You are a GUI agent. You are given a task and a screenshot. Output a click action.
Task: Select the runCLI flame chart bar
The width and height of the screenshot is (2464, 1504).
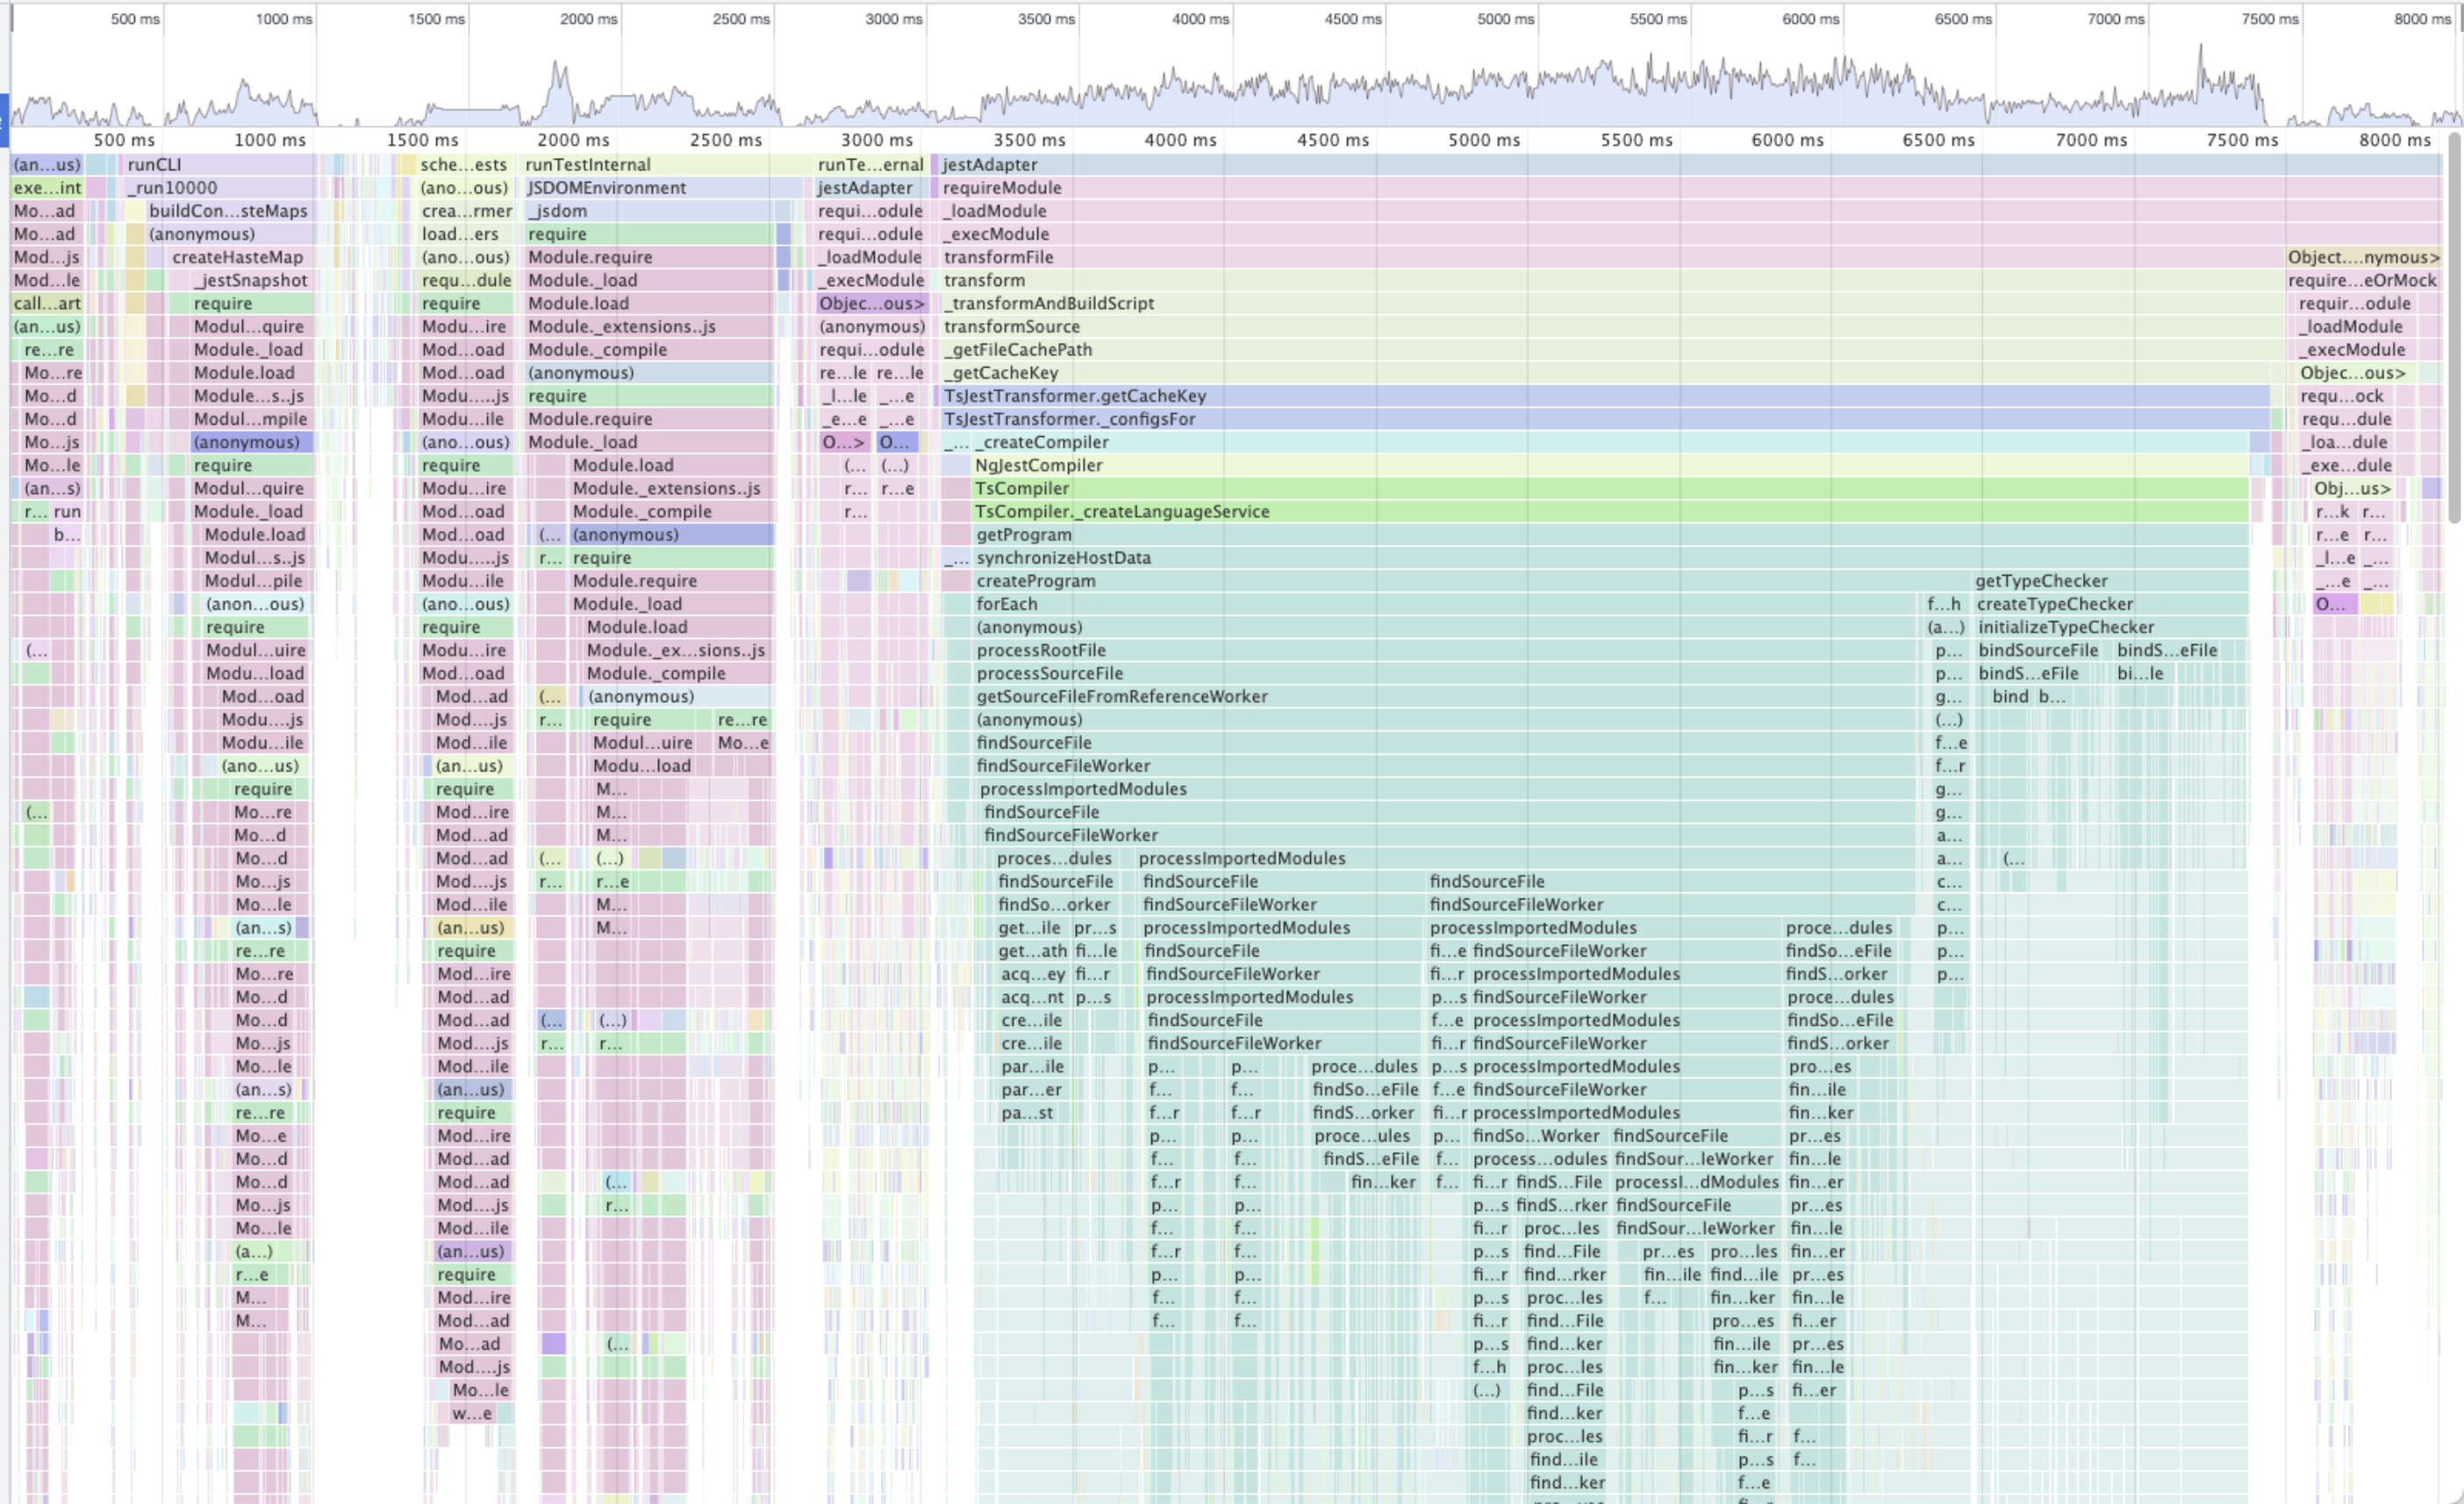(x=220, y=165)
